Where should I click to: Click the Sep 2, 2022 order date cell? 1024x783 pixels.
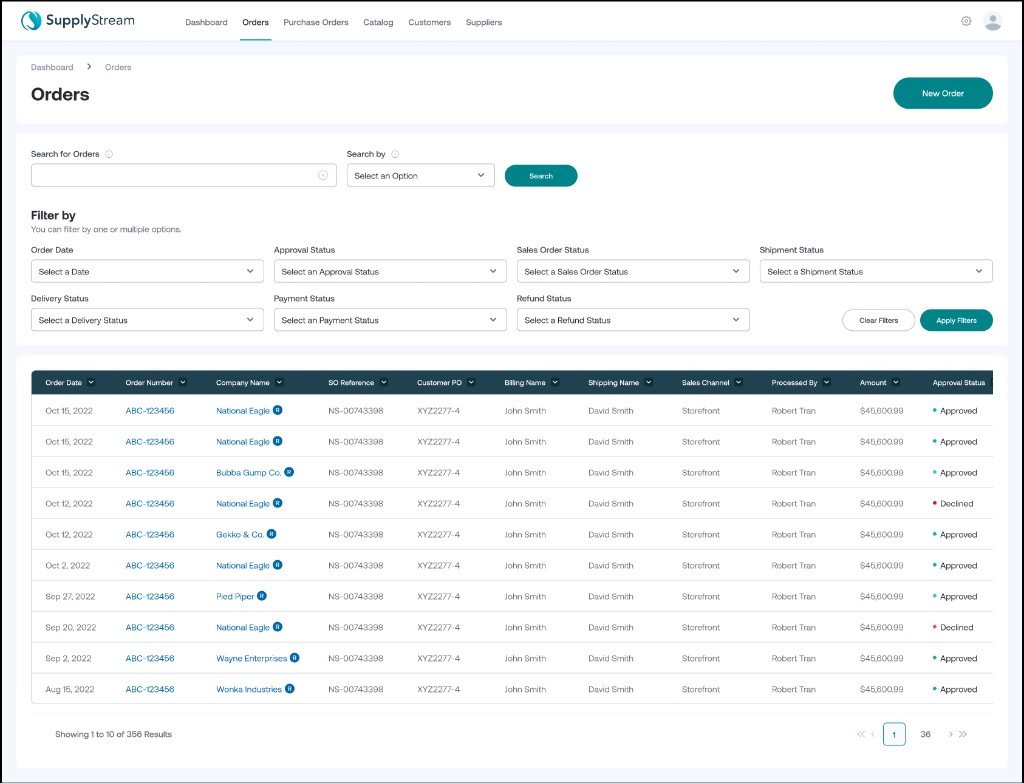click(x=68, y=658)
